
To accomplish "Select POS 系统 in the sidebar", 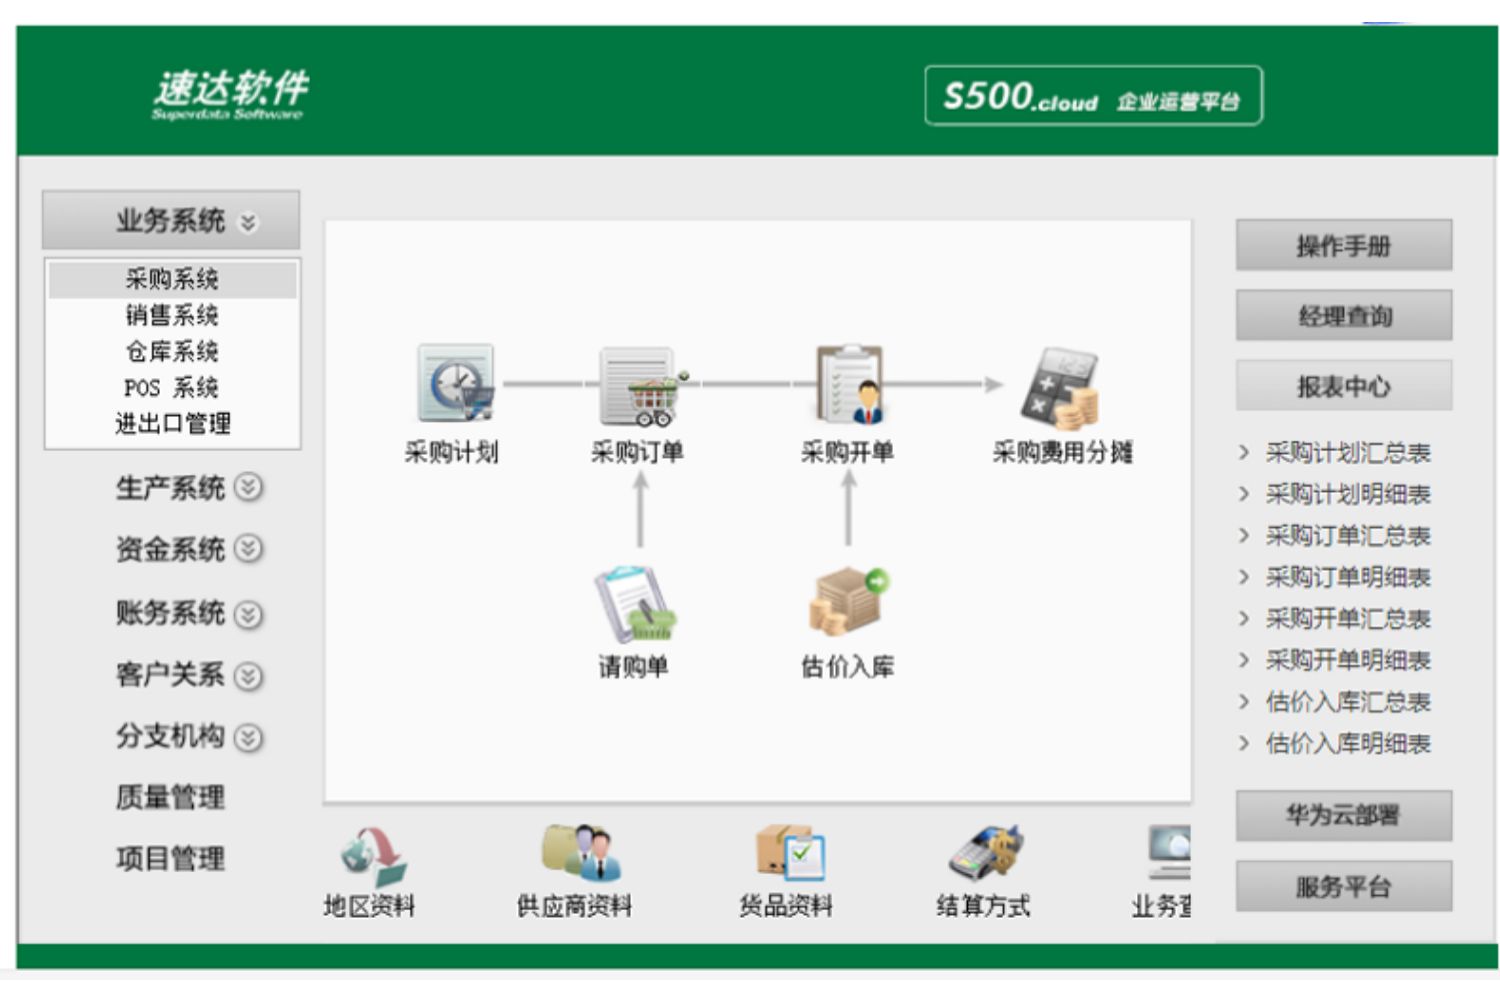I will [172, 388].
